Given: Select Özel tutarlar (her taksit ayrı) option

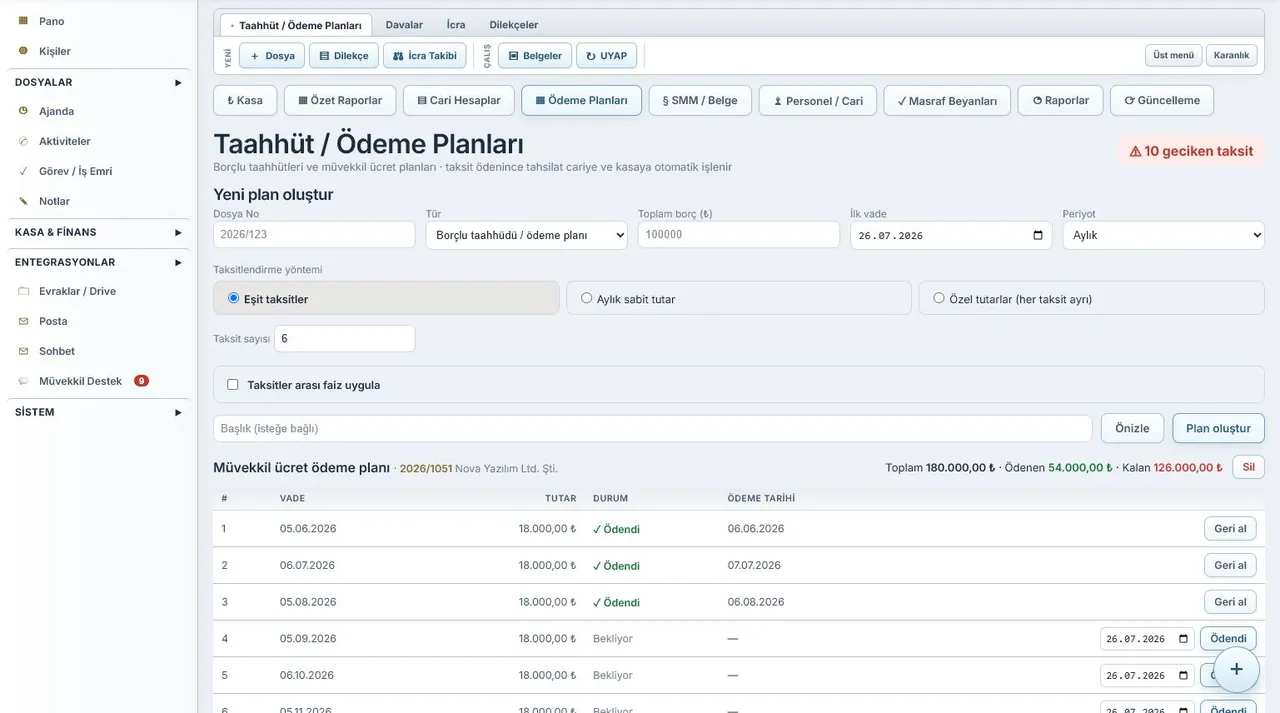Looking at the screenshot, I should (x=939, y=298).
